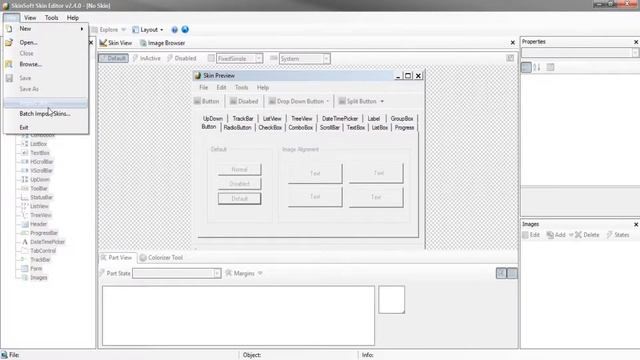Viewport: 640px width, 360px height.
Task: Click the left view toggle icon in Part View
Action: [501, 273]
